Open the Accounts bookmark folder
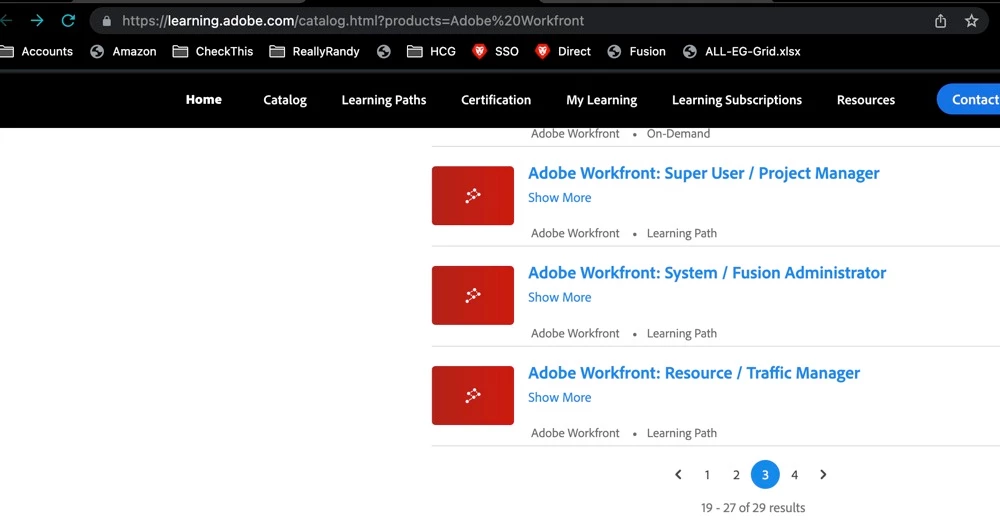This screenshot has height=525, width=1000. coord(36,52)
